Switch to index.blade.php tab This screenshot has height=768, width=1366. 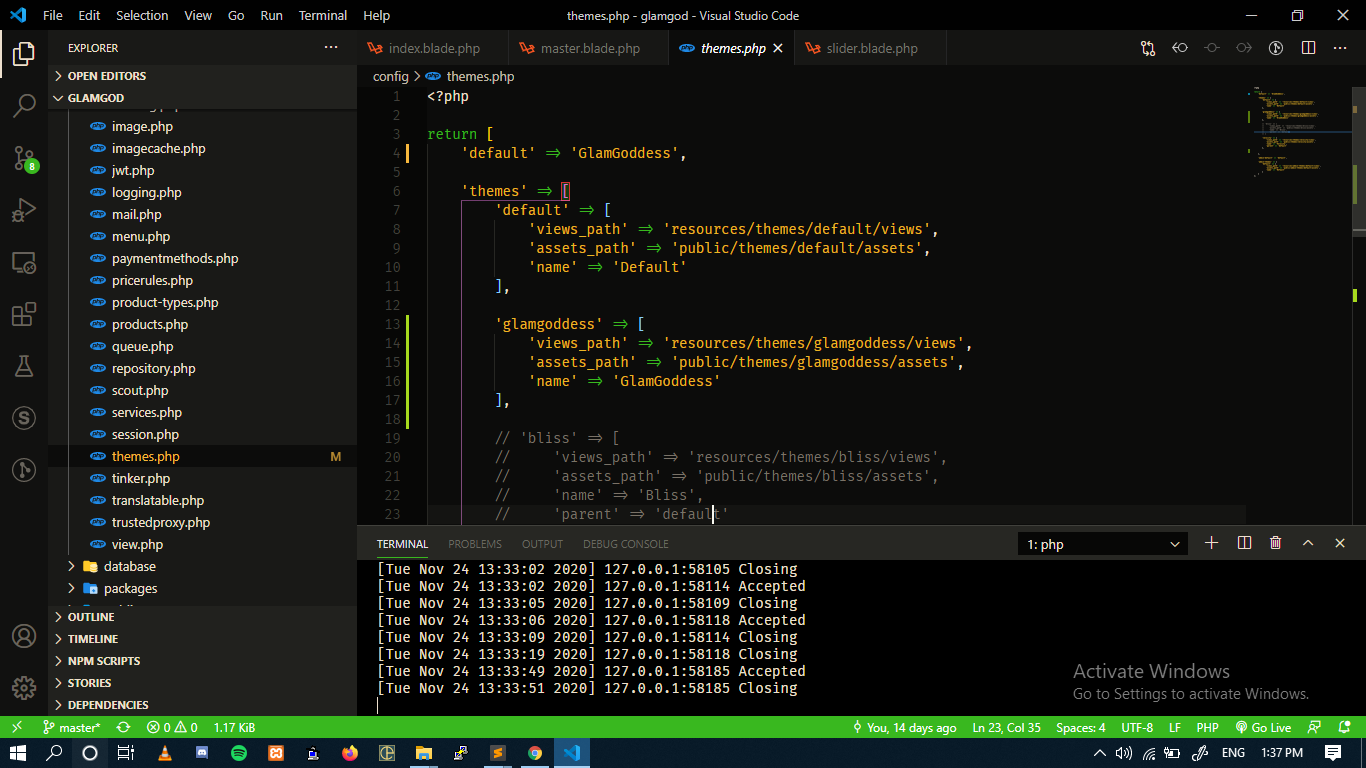432,48
